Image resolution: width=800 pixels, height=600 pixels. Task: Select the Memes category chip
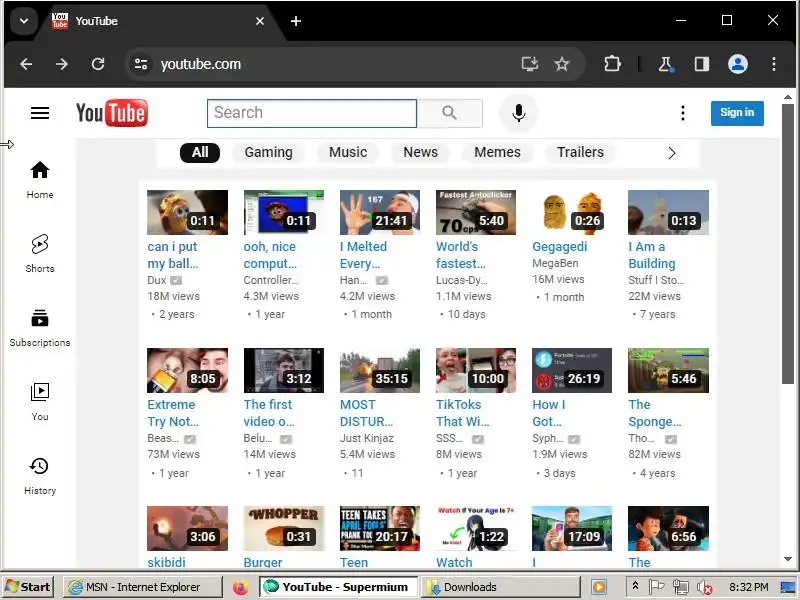pyautogui.click(x=497, y=153)
